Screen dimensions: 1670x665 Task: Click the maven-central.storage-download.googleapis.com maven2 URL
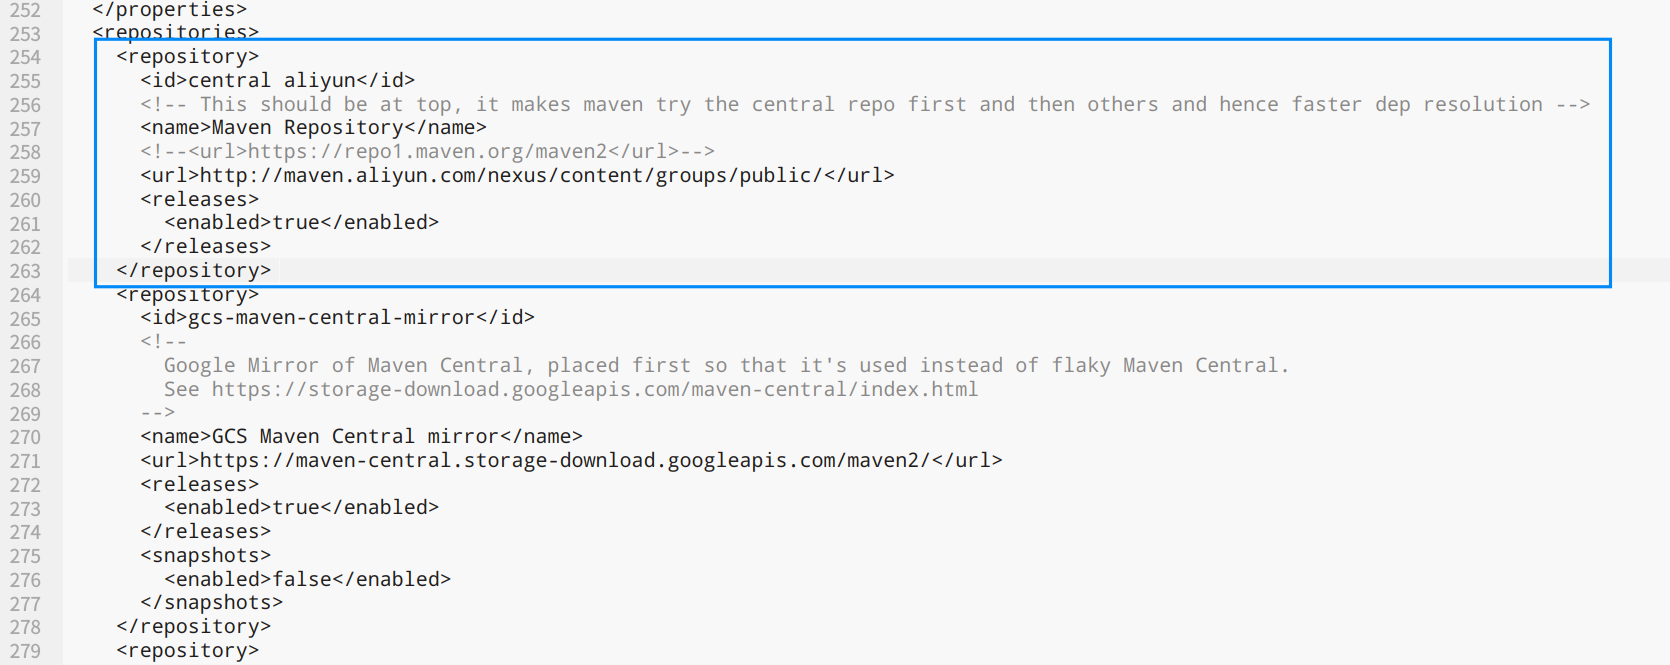[x=565, y=461]
